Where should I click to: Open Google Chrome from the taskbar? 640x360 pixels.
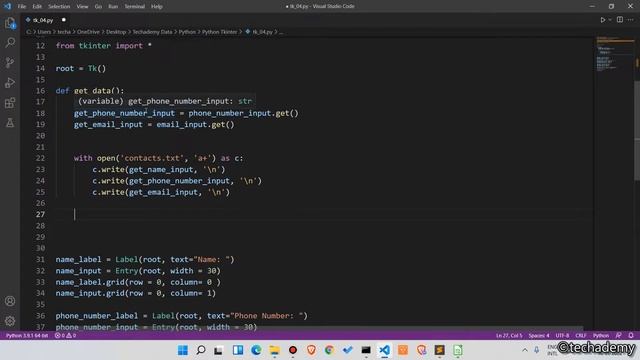[x=329, y=350]
